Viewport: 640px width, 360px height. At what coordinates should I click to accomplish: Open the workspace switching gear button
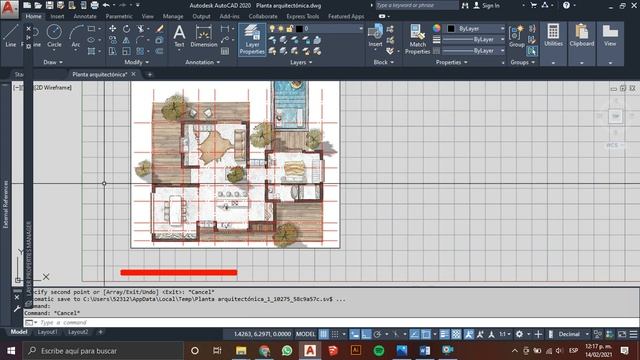click(x=519, y=334)
